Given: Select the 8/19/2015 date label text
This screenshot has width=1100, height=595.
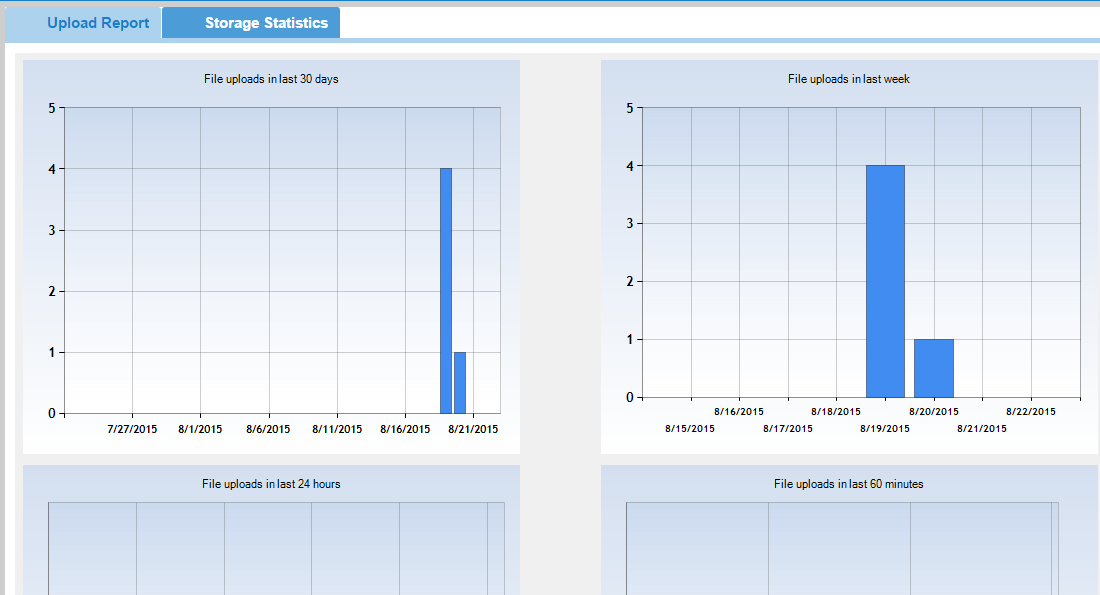Looking at the screenshot, I should tap(885, 429).
